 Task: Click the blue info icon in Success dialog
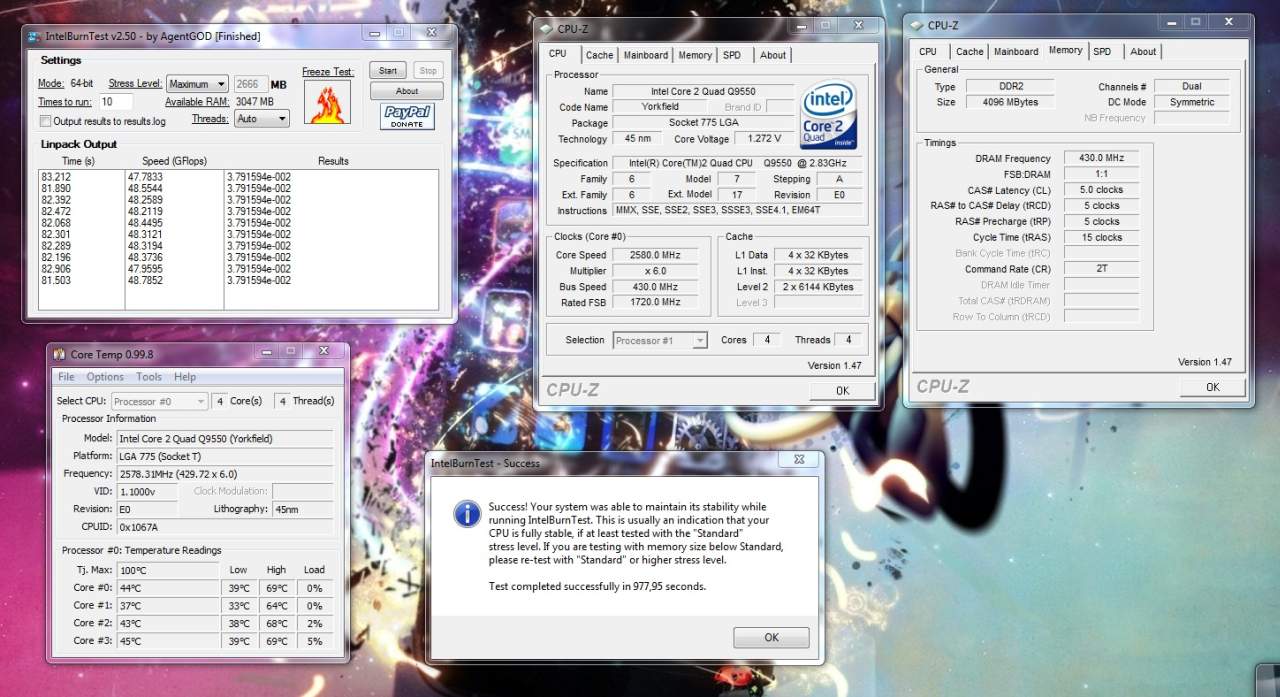[x=467, y=514]
